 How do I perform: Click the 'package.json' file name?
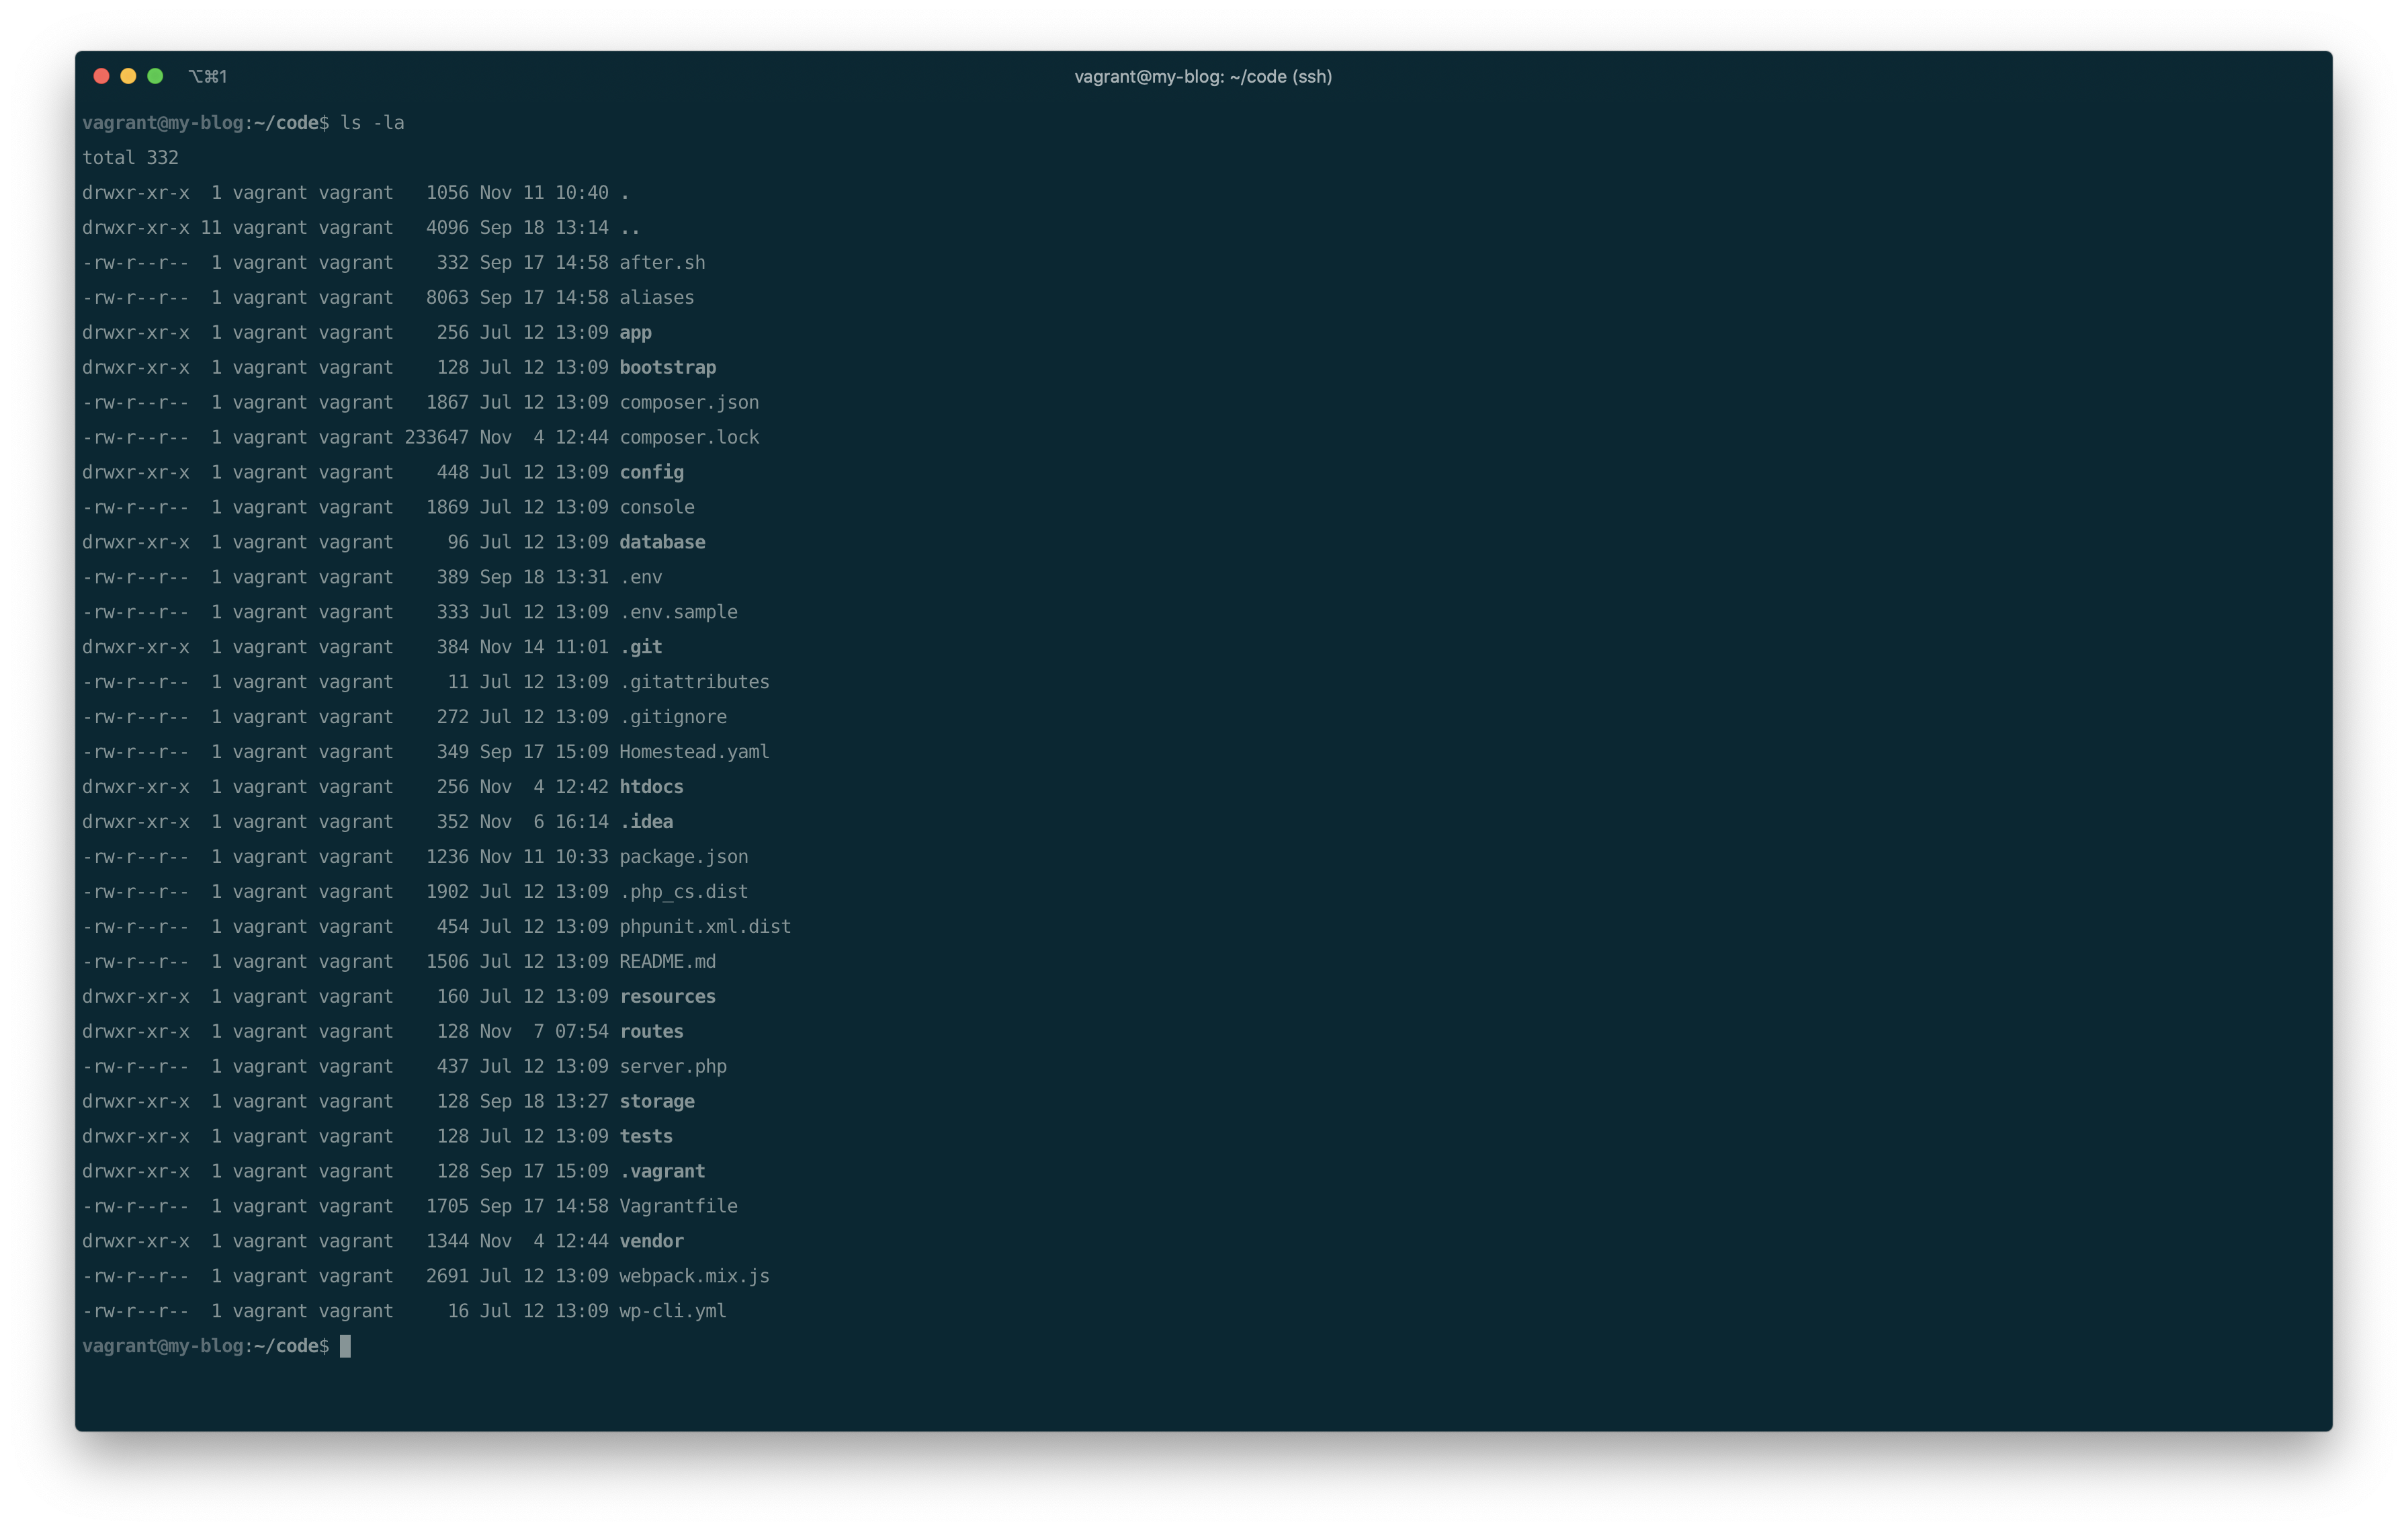[684, 857]
